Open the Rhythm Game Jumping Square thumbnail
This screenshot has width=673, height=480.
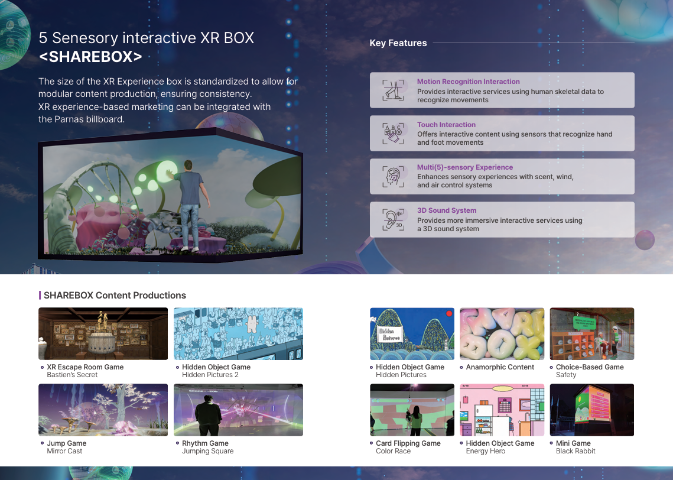(238, 410)
